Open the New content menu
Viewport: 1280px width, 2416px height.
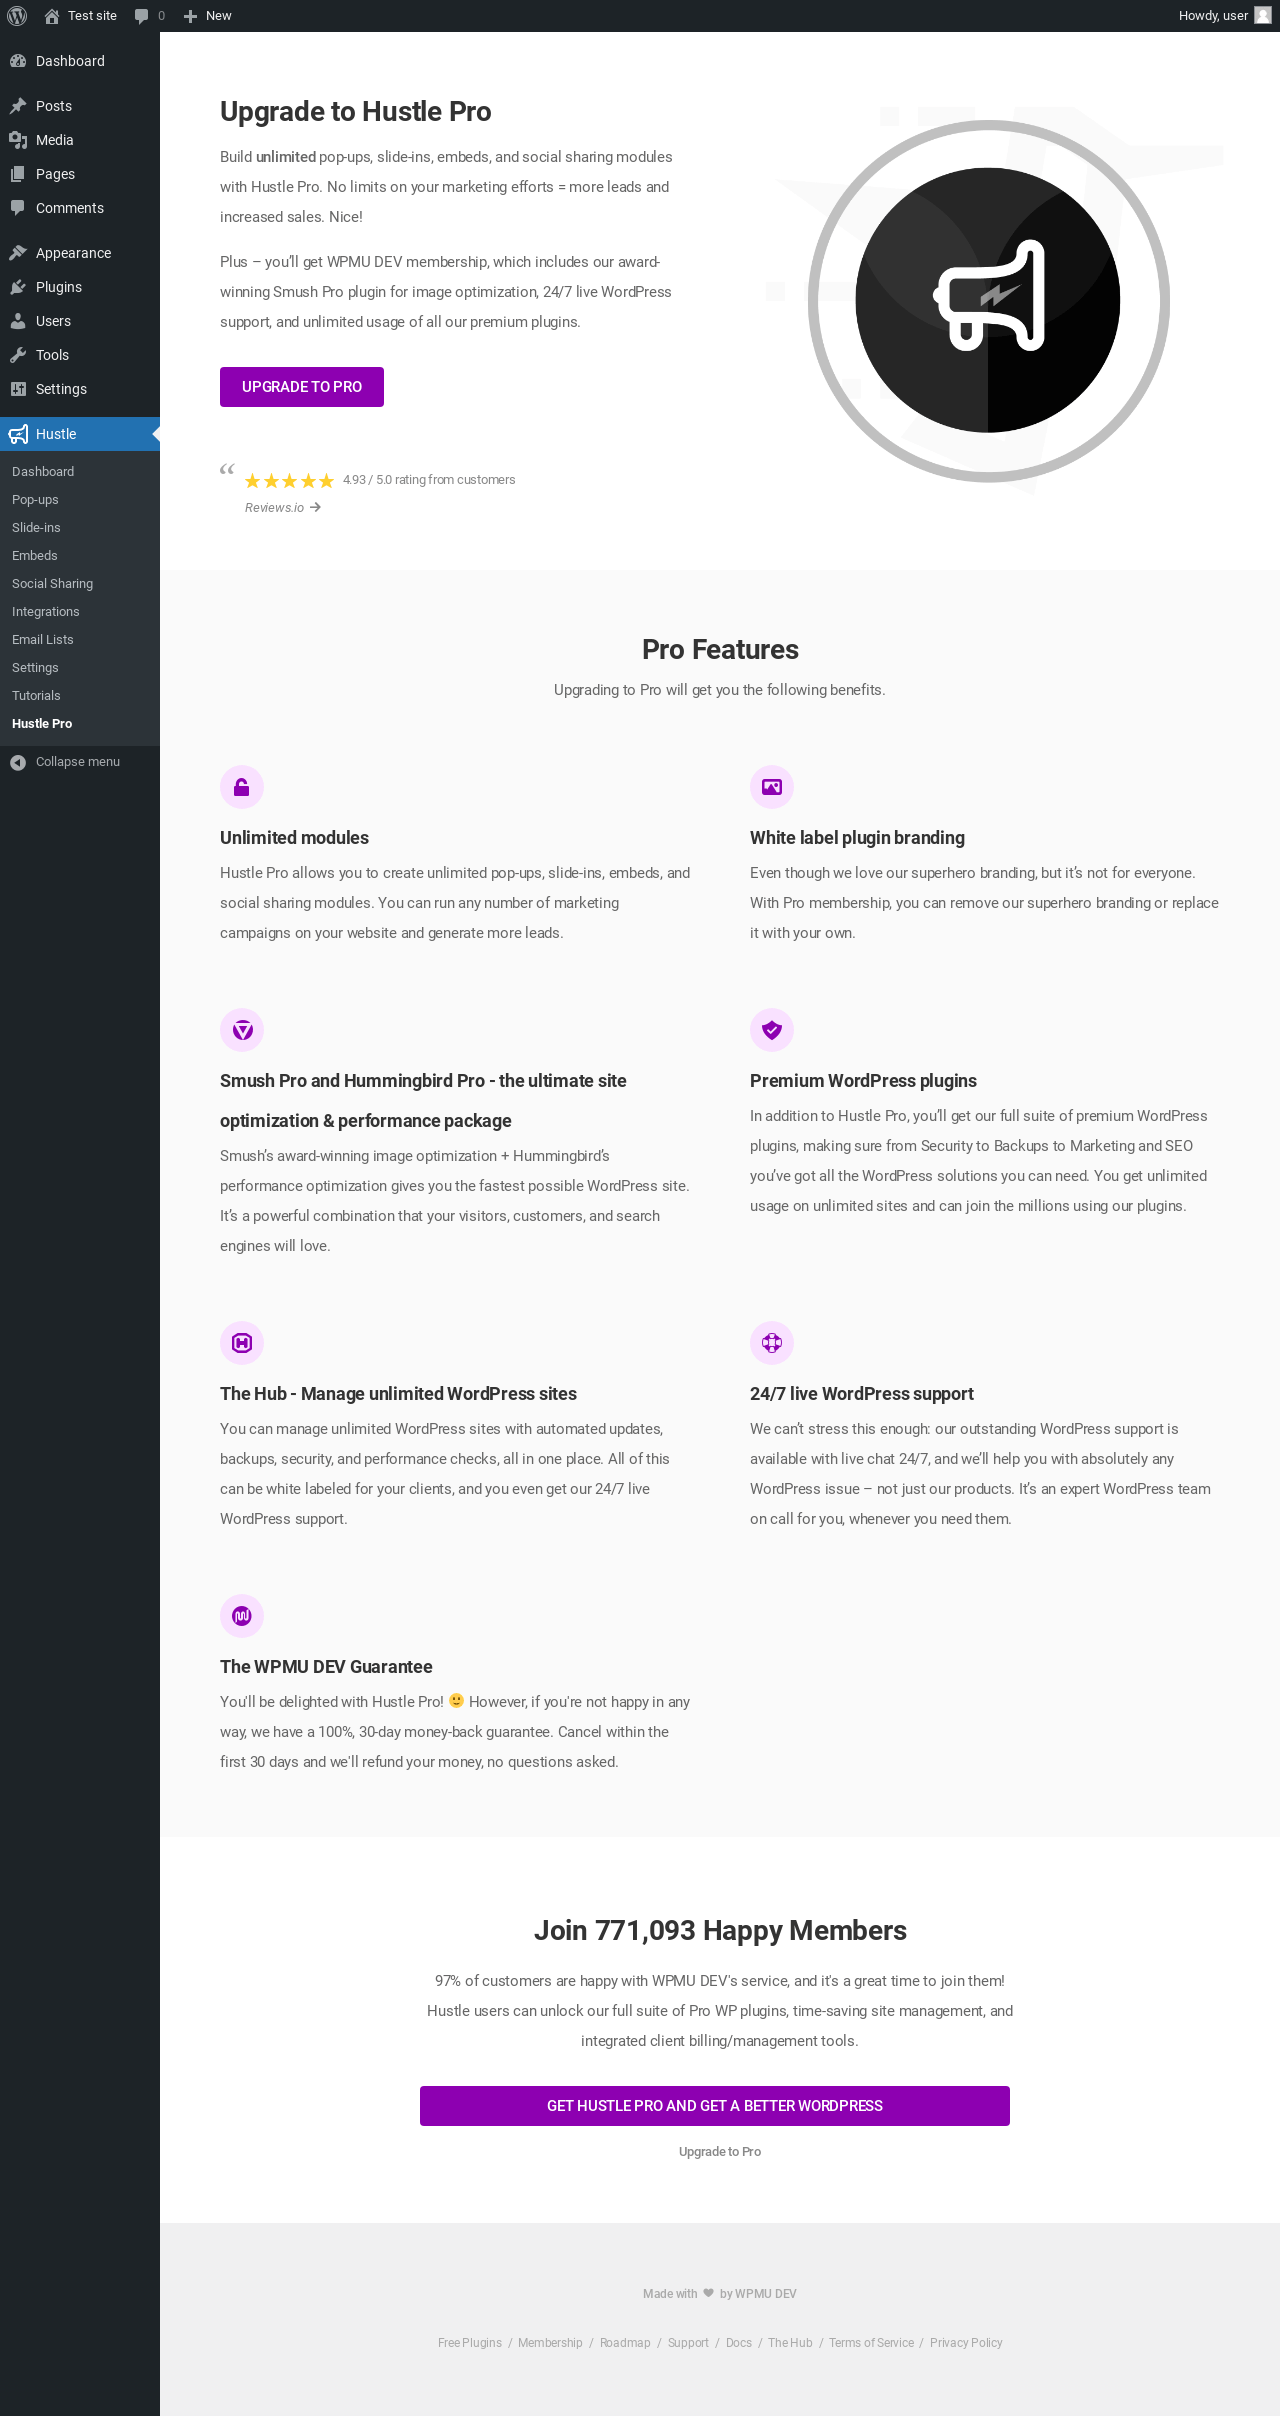[x=208, y=16]
